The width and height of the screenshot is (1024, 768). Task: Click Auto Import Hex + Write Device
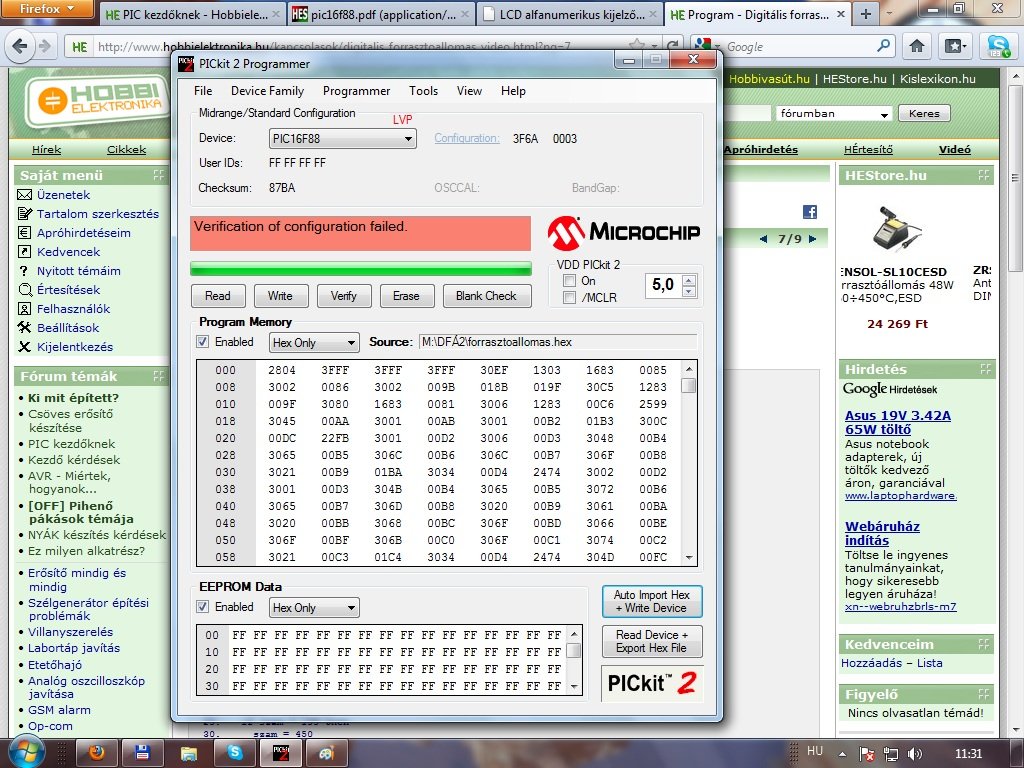click(x=652, y=601)
